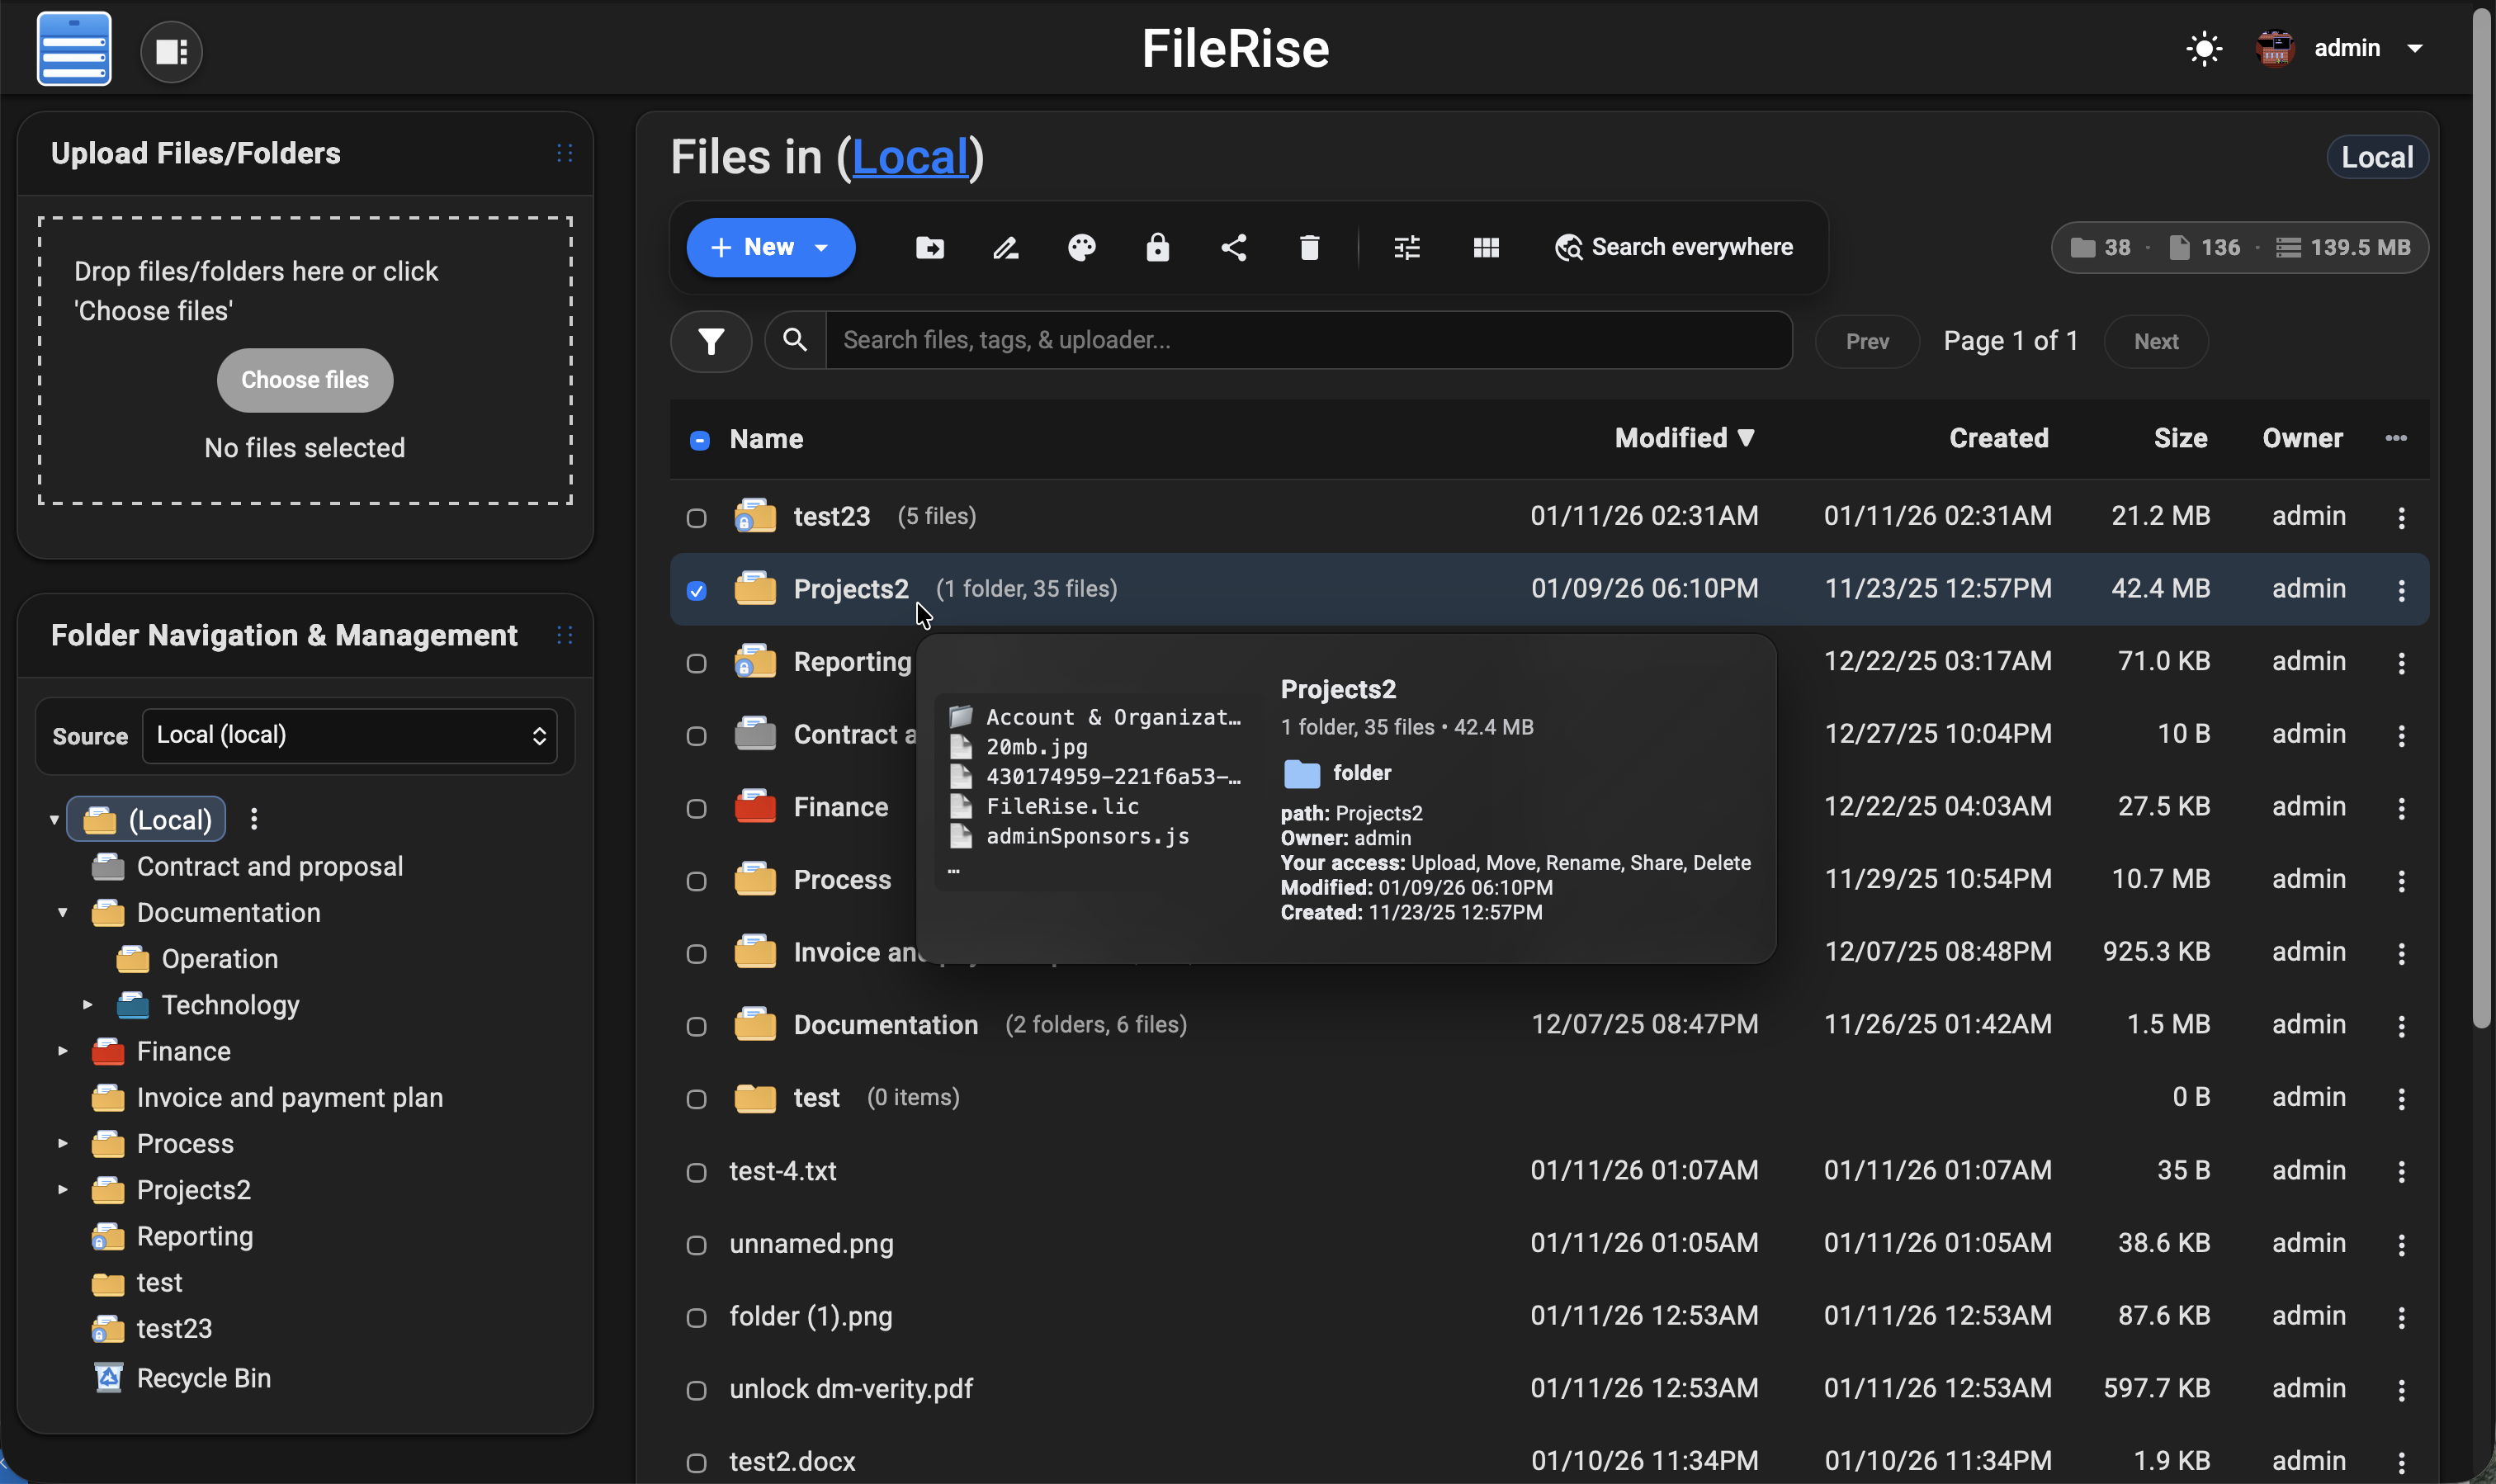The image size is (2496, 1484).
Task: Click the trash delete icon
Action: [1309, 247]
